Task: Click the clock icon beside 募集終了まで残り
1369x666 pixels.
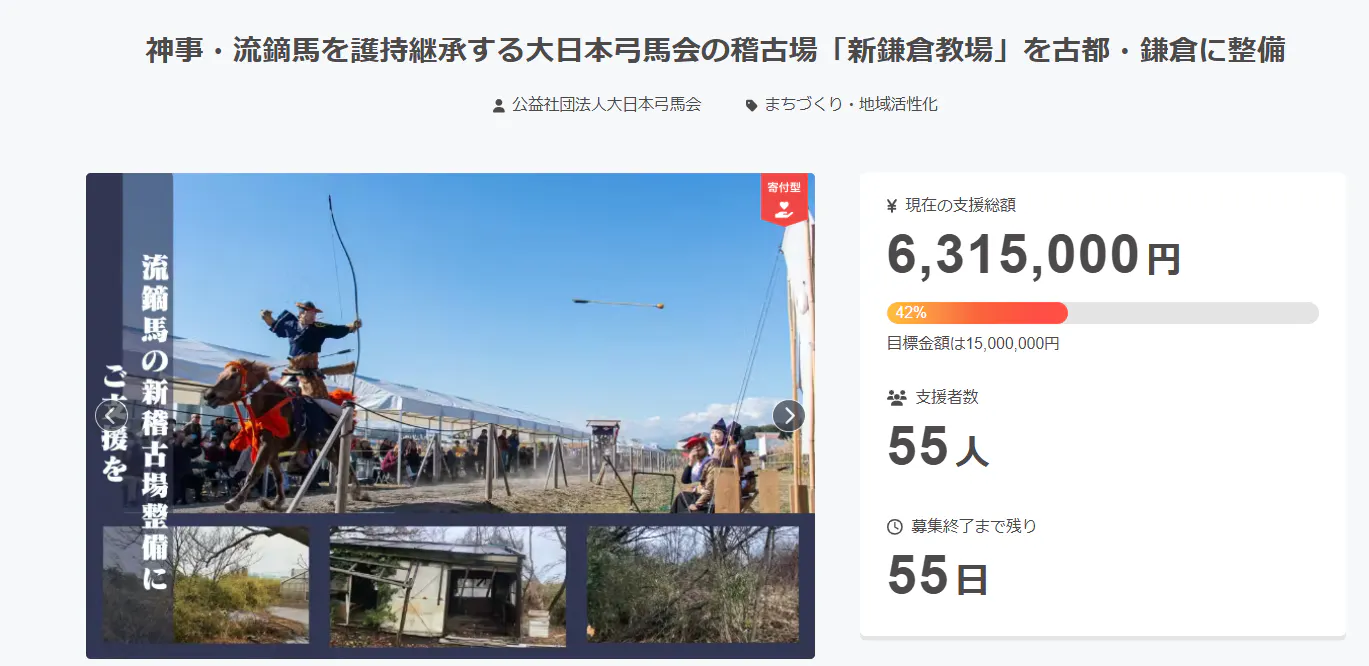Action: pos(895,526)
